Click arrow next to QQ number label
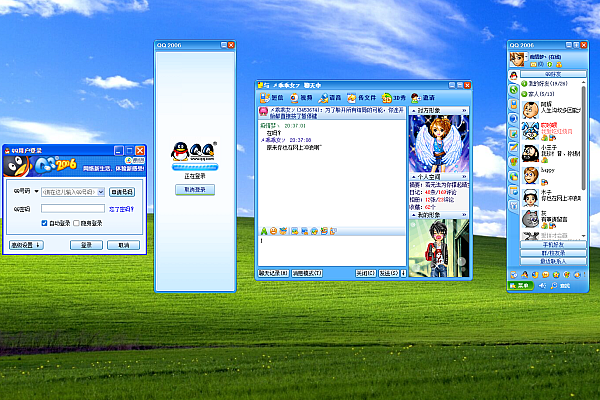This screenshot has height=400, width=600. [36, 191]
